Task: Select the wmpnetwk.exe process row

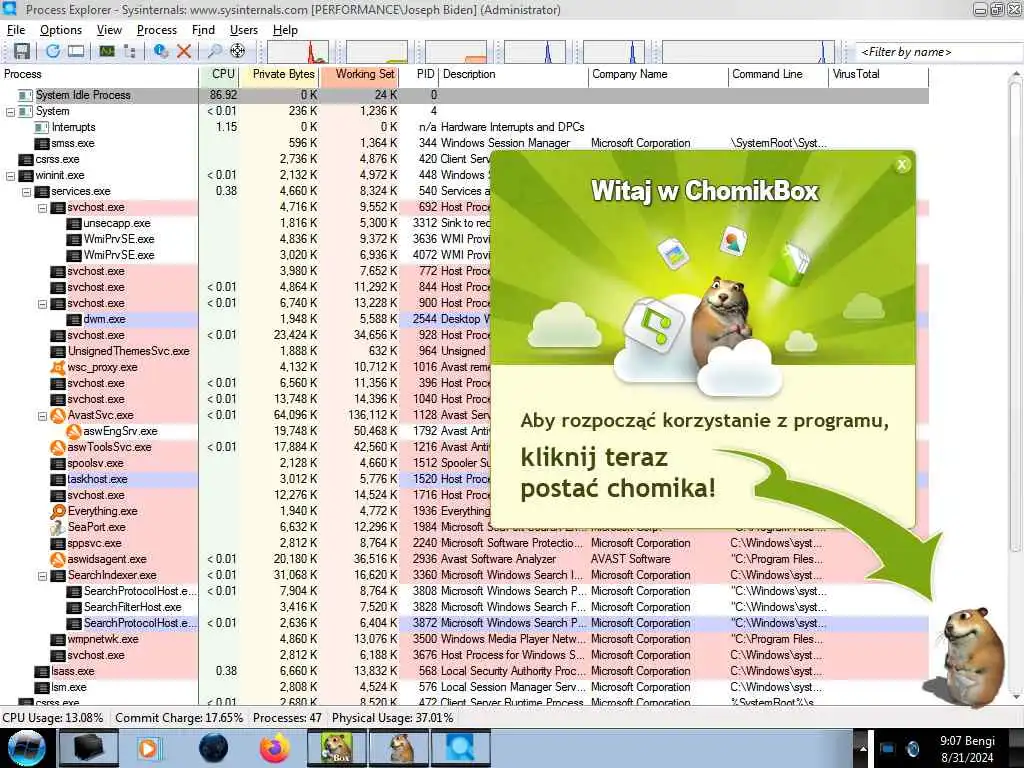Action: coord(464,639)
